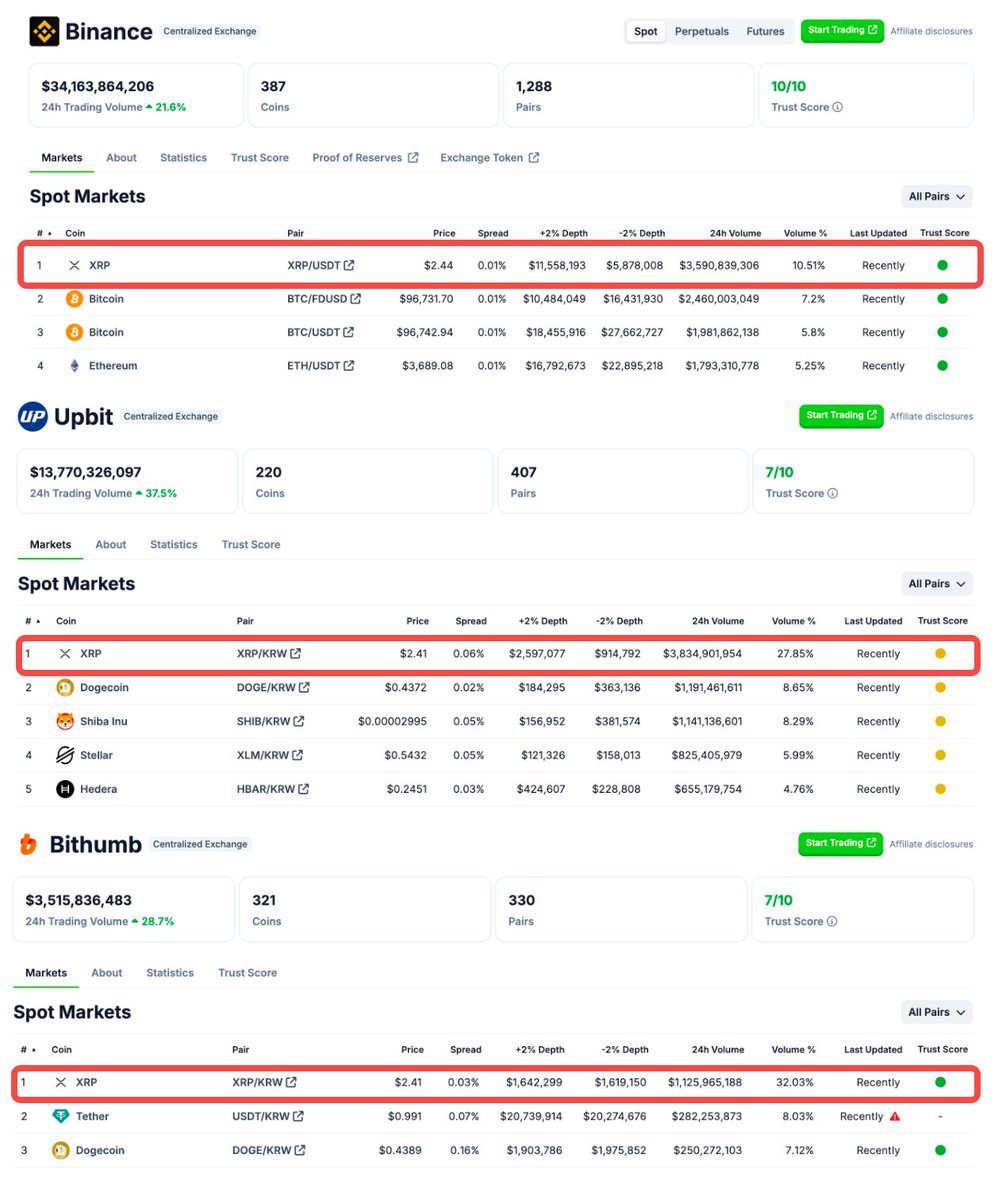Click Start Trading button on Binance

842,30
